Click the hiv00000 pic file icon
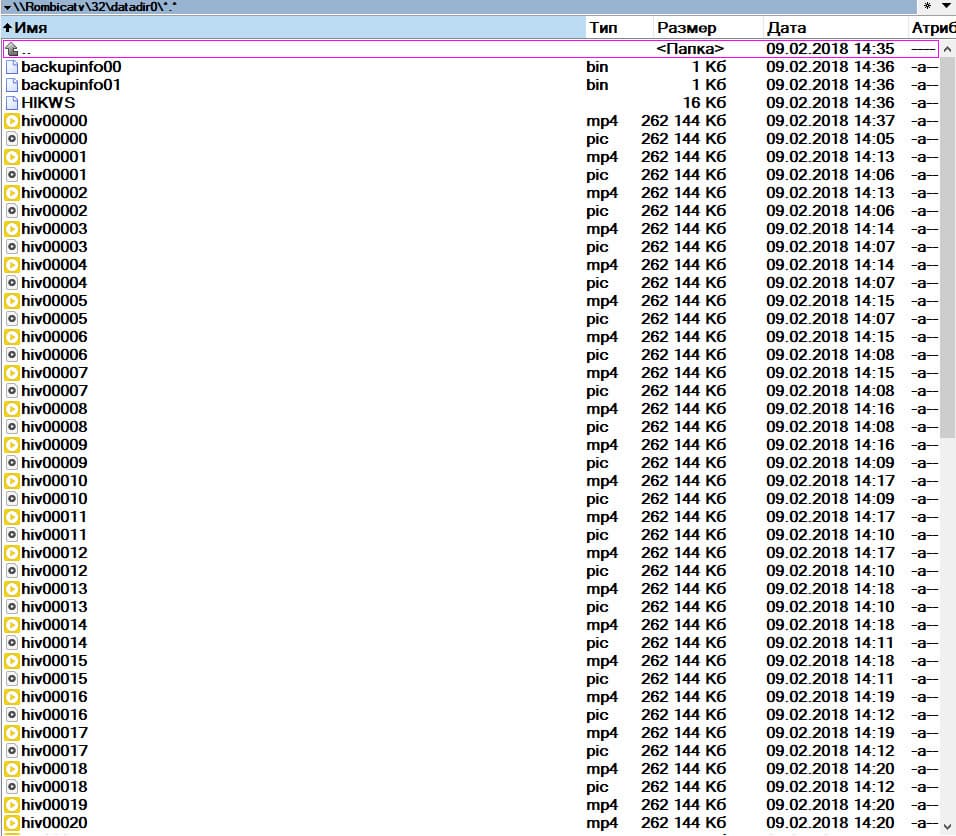Screen dimensions: 956x836 point(12,138)
